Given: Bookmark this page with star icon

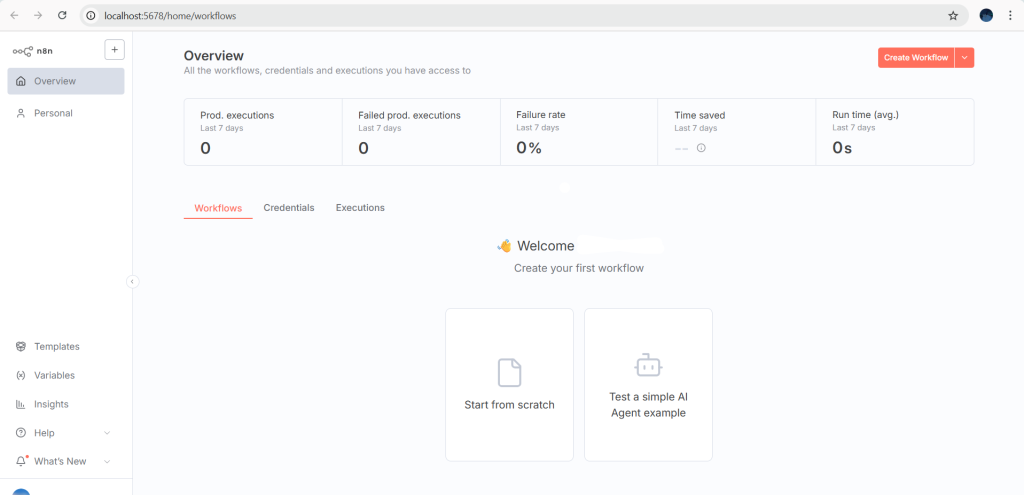Looking at the screenshot, I should (x=953, y=16).
